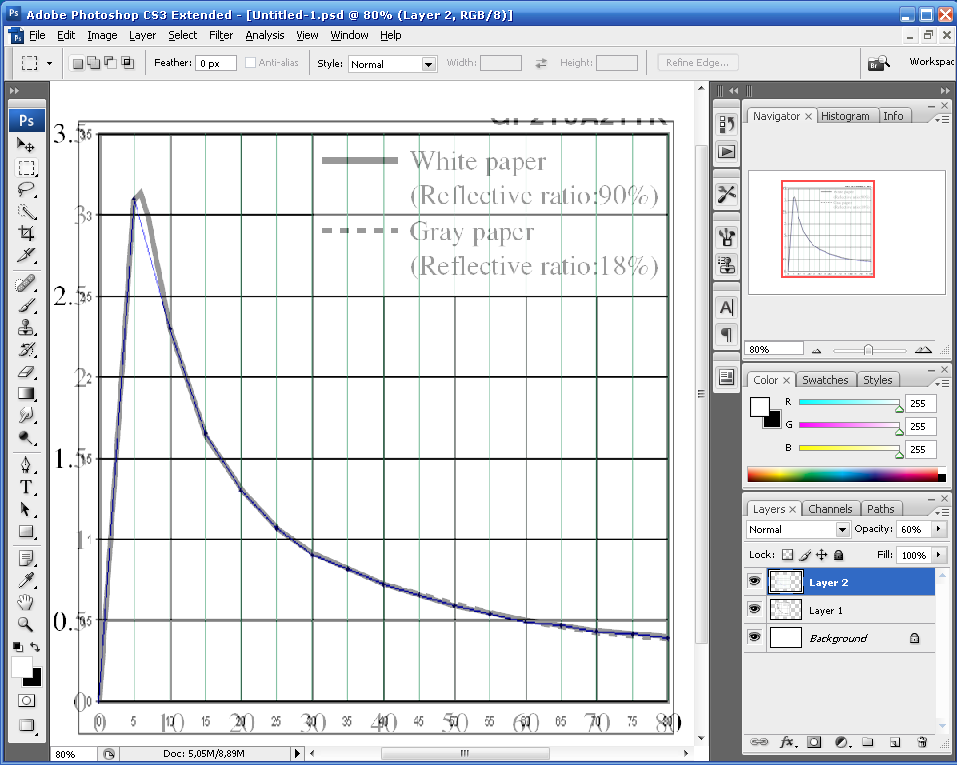
Task: Click the Hand tool
Action: (27, 601)
